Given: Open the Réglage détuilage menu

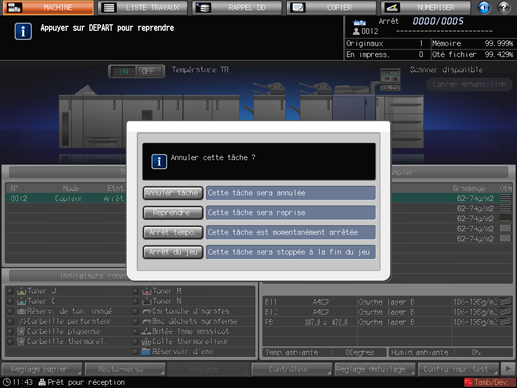Looking at the screenshot, I should click(x=375, y=369).
